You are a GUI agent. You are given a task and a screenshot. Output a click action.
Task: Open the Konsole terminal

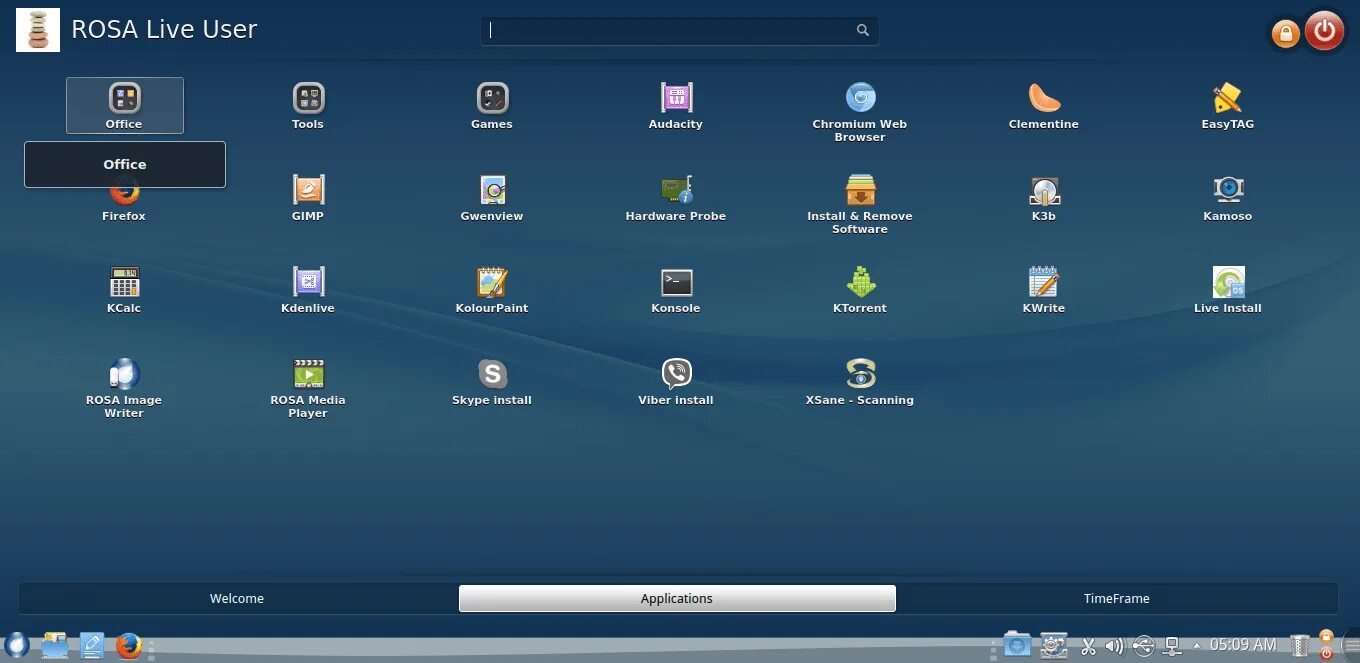click(x=676, y=289)
